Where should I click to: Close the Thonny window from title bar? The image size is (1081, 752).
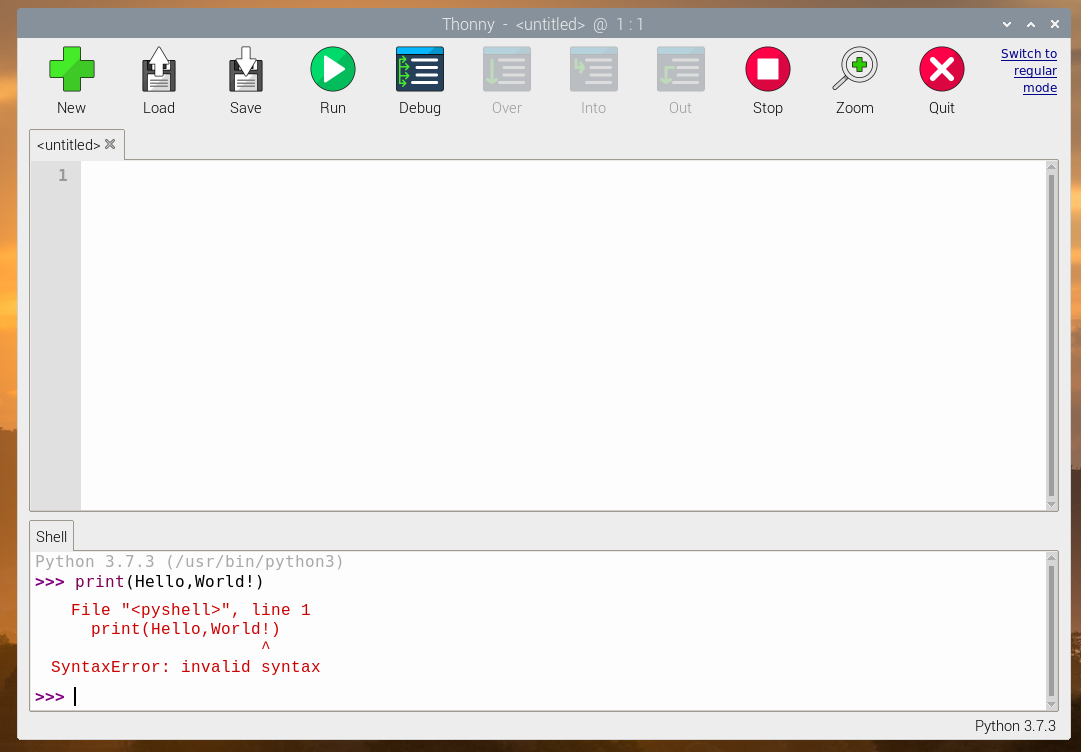click(1055, 24)
